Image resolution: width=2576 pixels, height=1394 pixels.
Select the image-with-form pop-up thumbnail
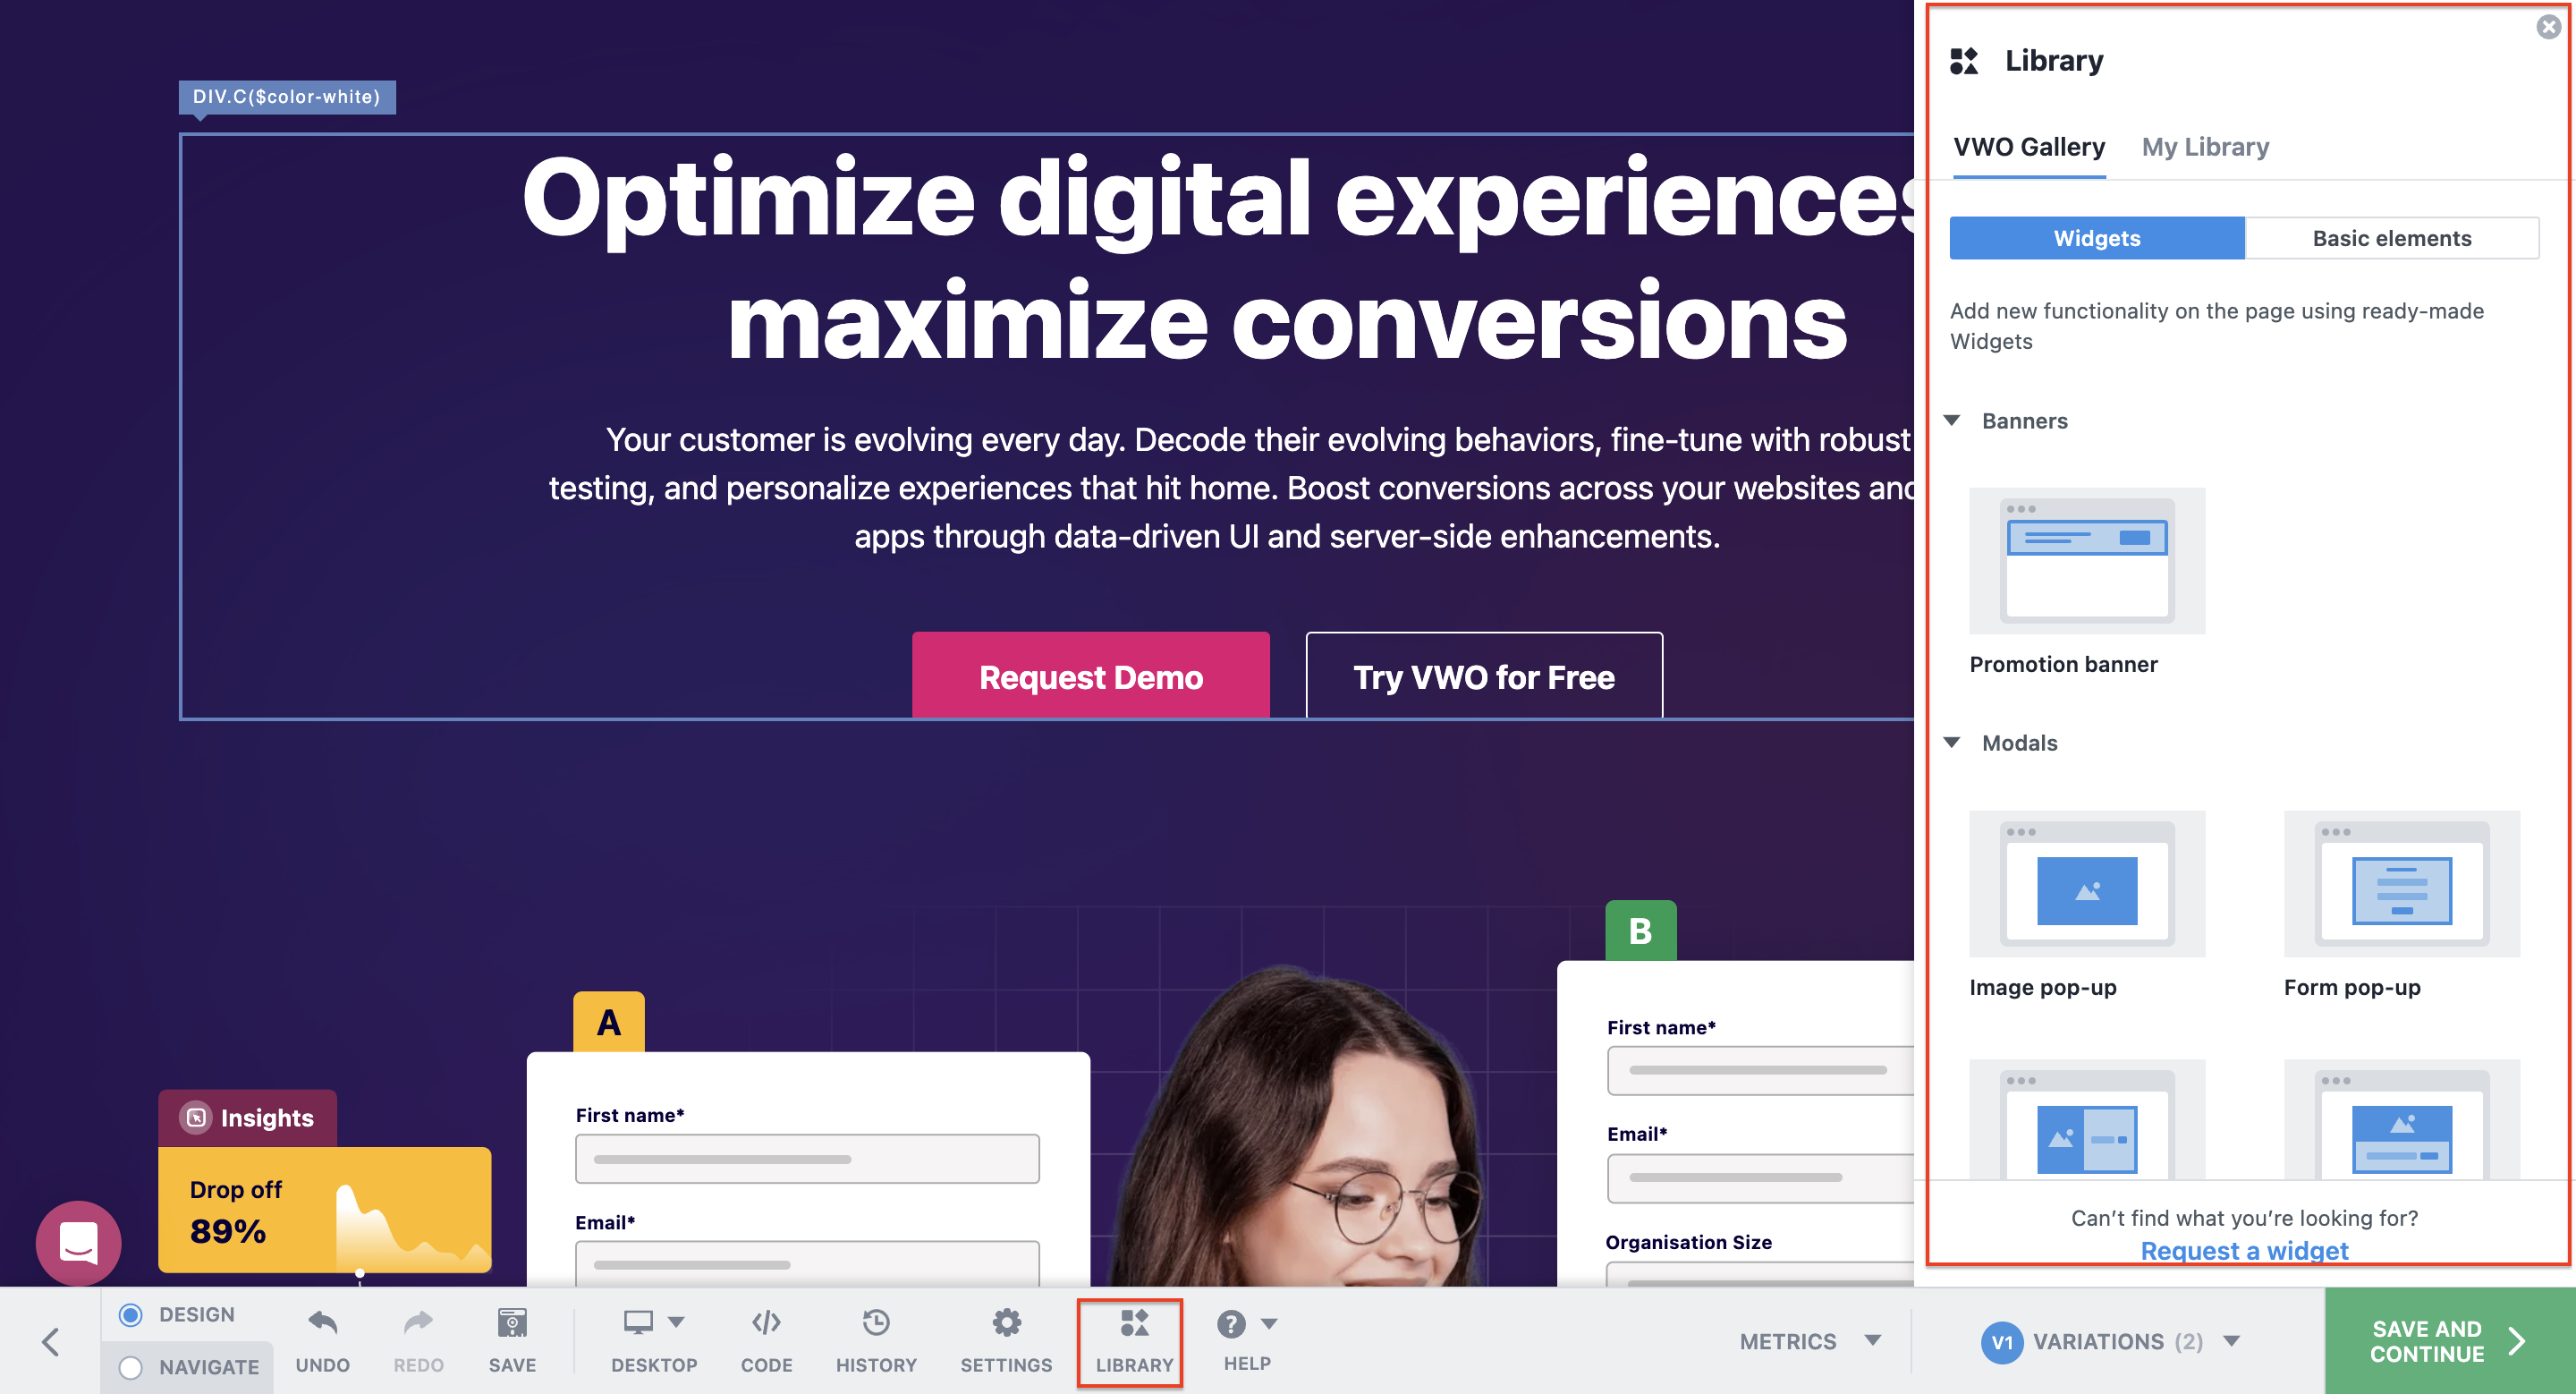tap(2087, 1120)
